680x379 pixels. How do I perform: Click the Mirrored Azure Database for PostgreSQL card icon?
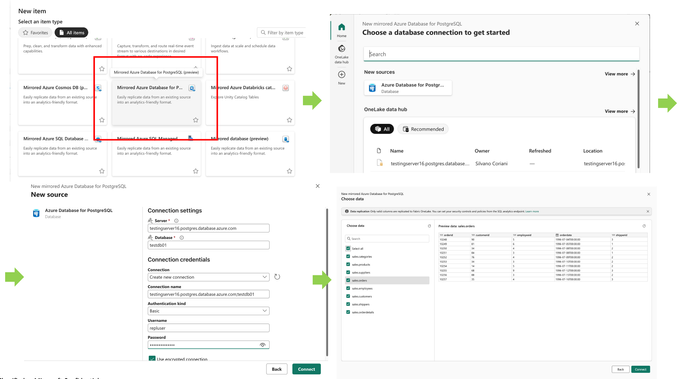[192, 88]
